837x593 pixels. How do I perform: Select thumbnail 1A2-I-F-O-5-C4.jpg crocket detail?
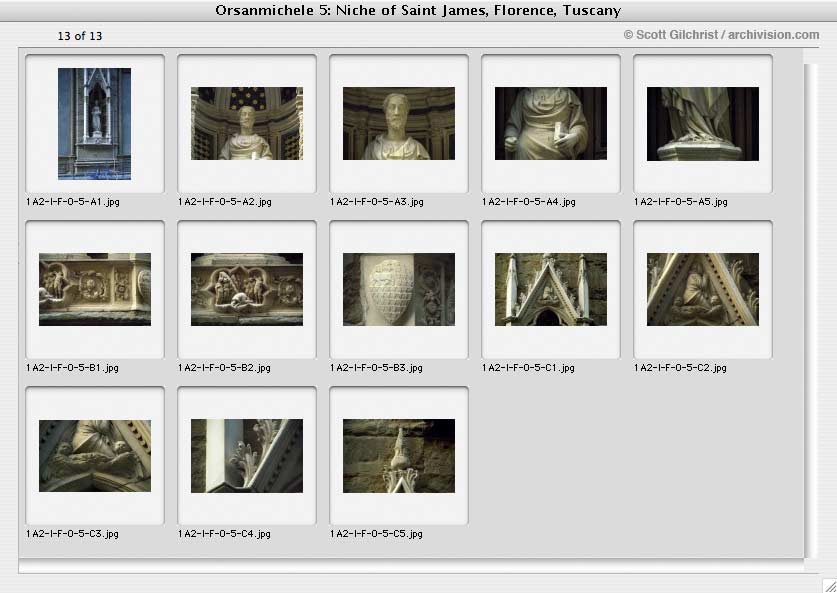pos(247,456)
